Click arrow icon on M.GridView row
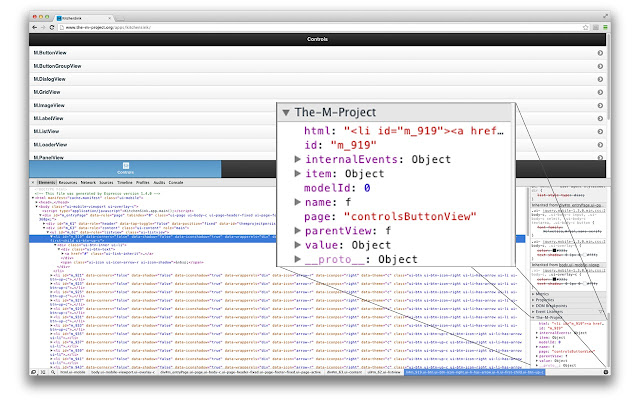Viewport: 640px width, 400px height. pos(600,92)
